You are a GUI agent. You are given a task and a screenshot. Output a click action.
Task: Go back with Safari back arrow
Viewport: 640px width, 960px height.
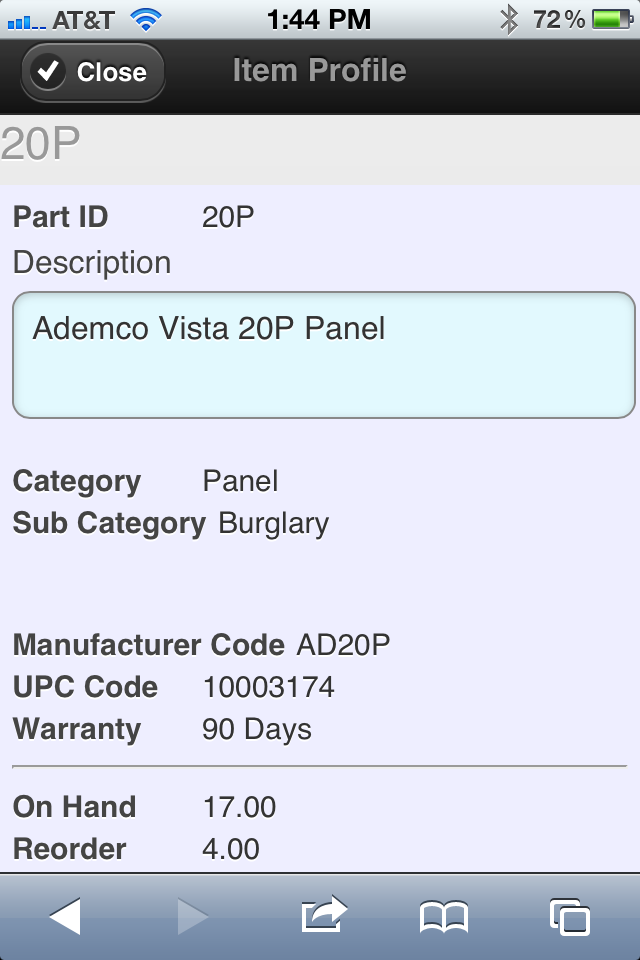(65, 917)
